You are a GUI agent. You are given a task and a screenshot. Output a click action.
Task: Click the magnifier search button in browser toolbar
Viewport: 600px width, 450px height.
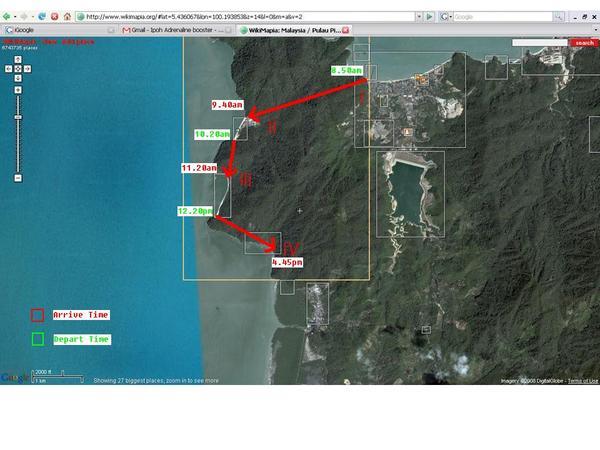(559, 16)
